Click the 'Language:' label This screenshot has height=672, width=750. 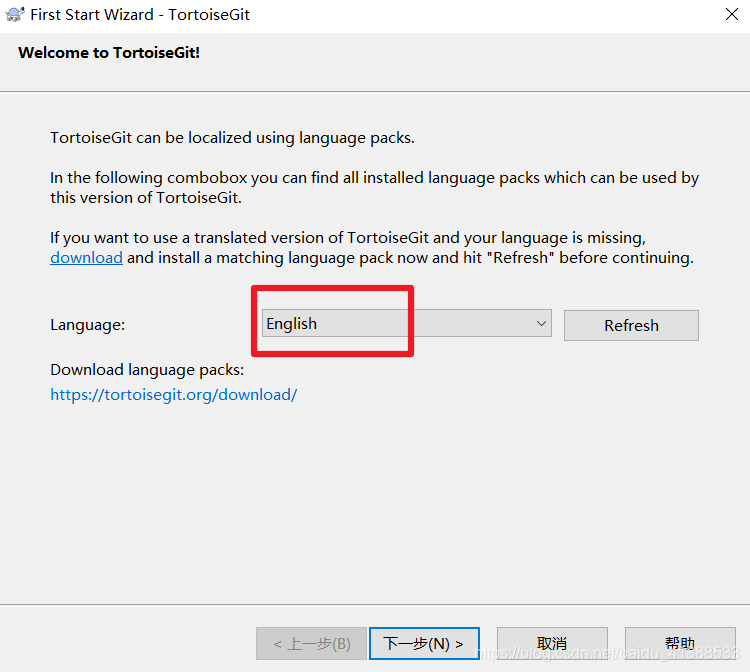click(x=88, y=325)
